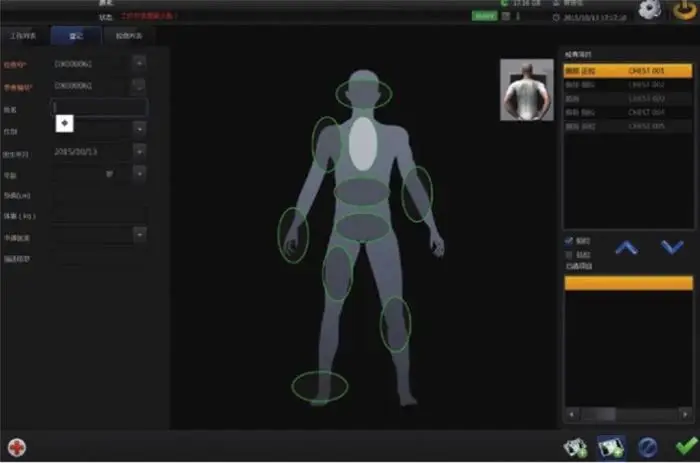Click the first add-image icon in bottom bar
Image resolution: width=700 pixels, height=463 pixels.
click(576, 446)
